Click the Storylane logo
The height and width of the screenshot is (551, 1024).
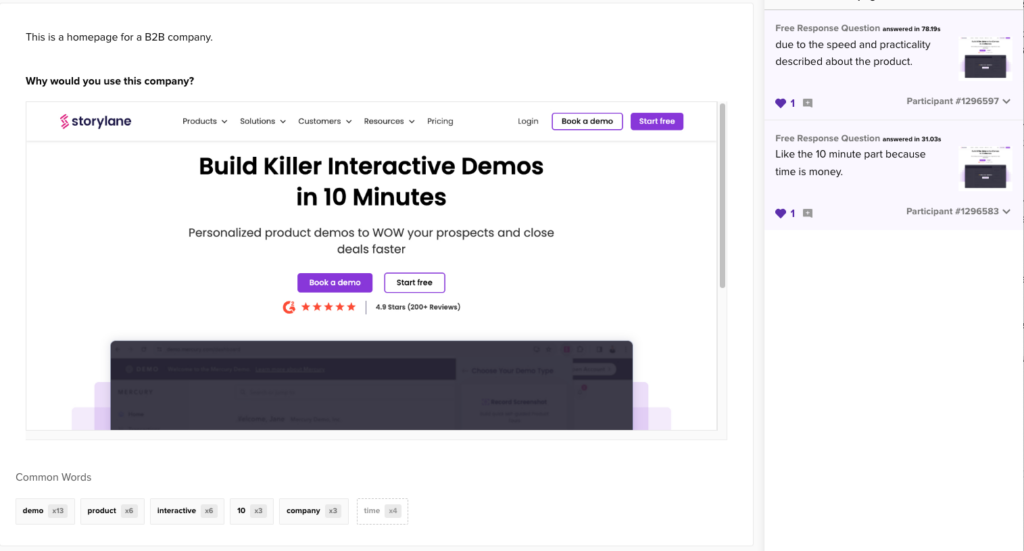tap(95, 121)
